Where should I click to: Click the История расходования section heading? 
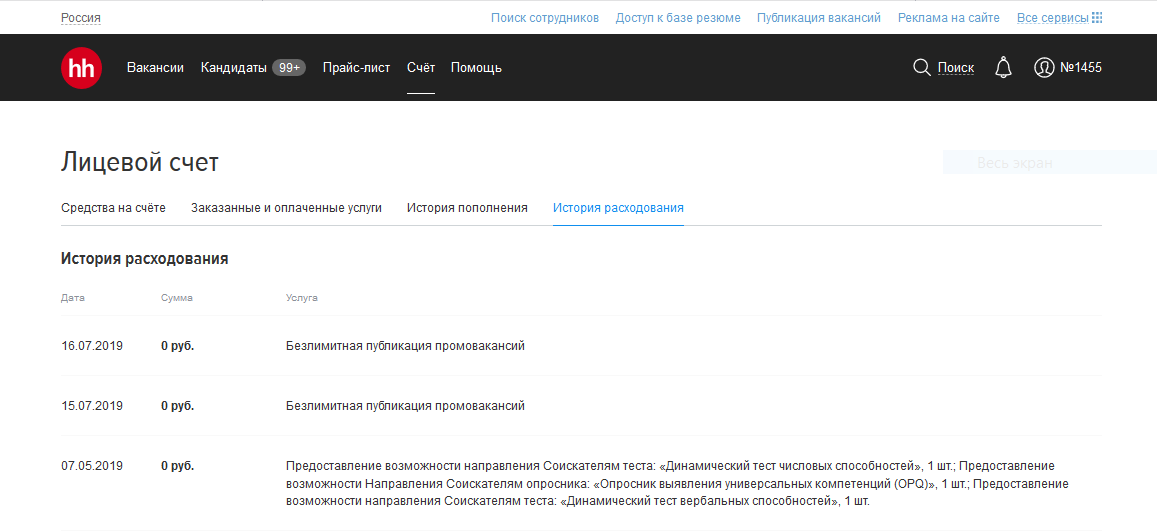click(145, 259)
